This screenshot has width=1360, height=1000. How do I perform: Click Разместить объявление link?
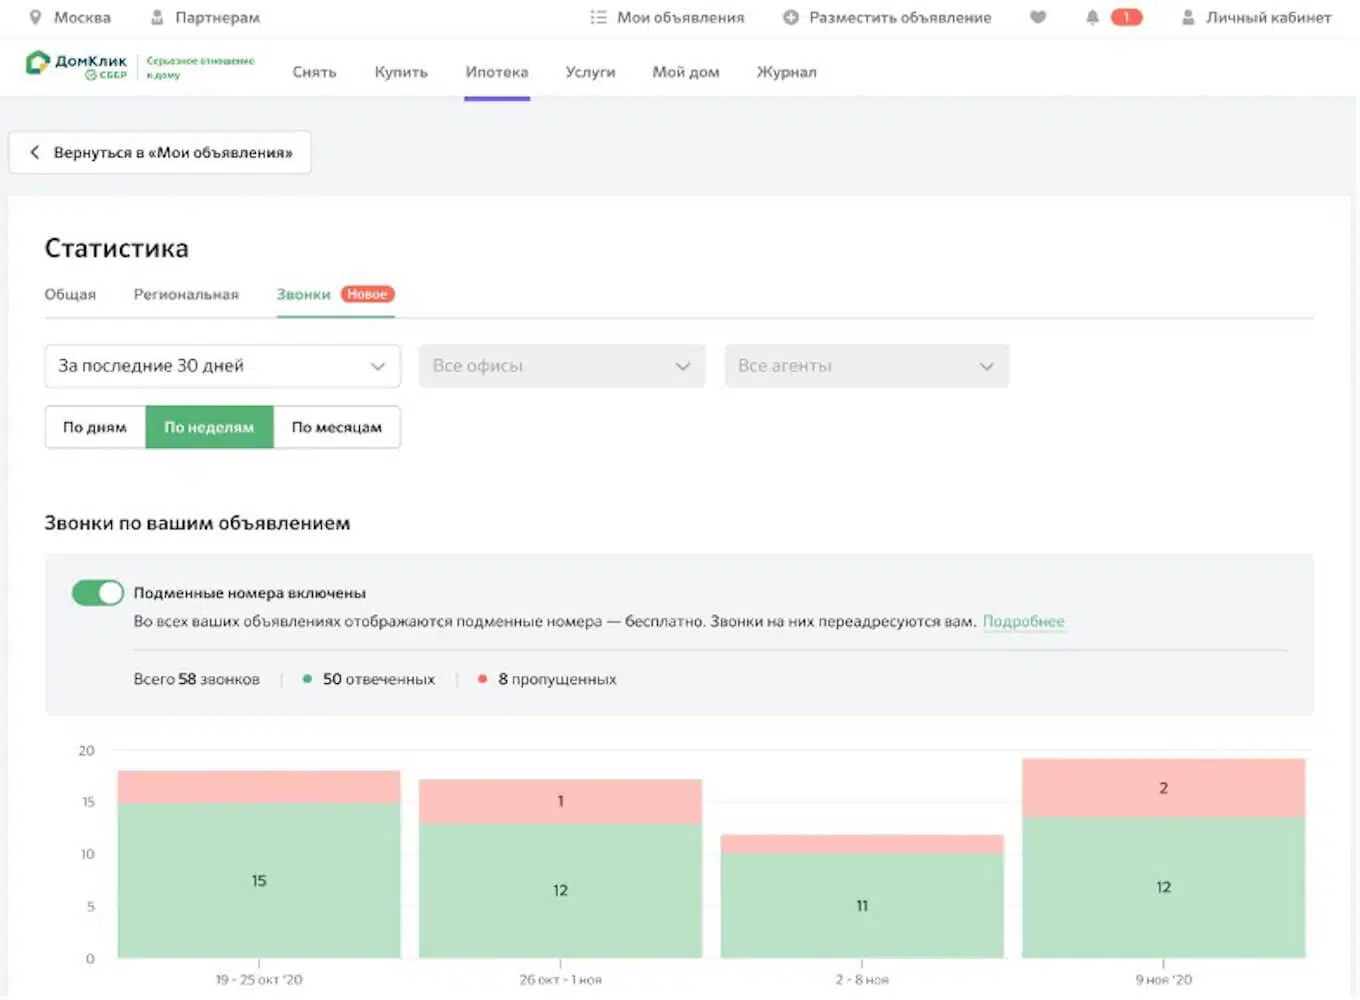(900, 17)
